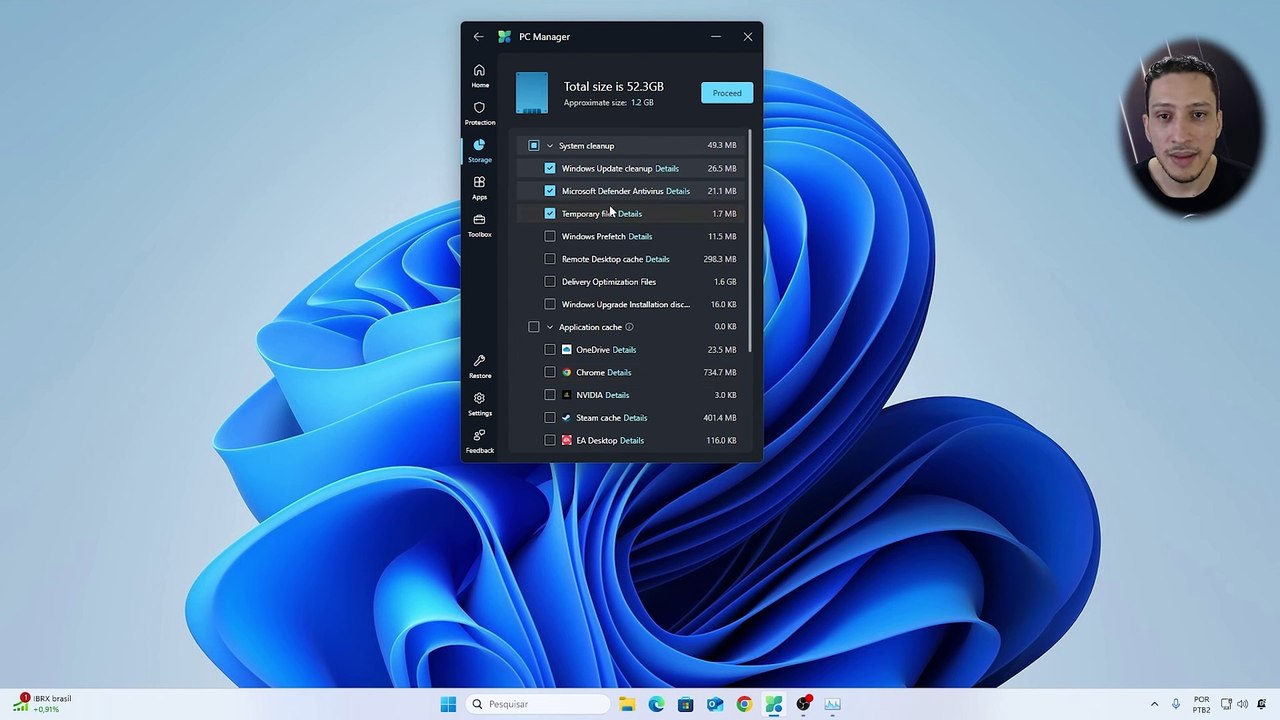
Task: Uncheck Temporary files checkbox
Action: tap(550, 214)
